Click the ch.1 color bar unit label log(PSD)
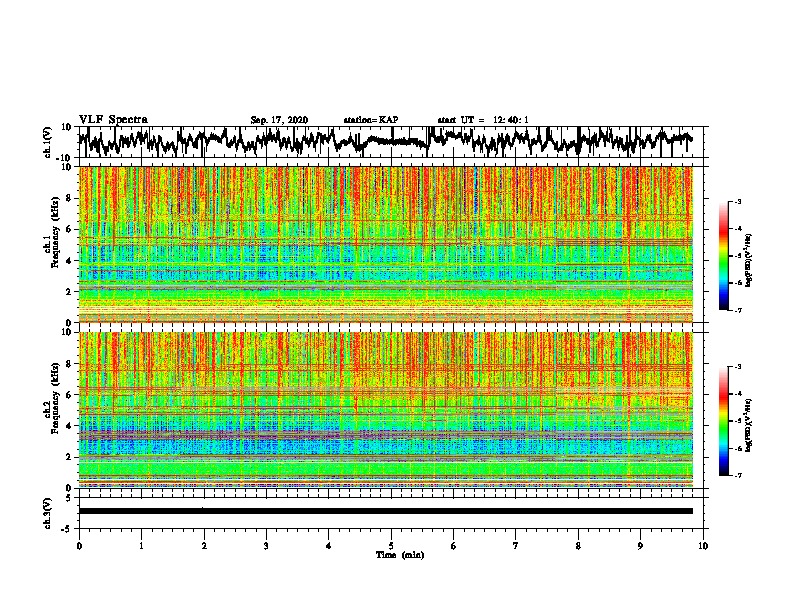 749,260
